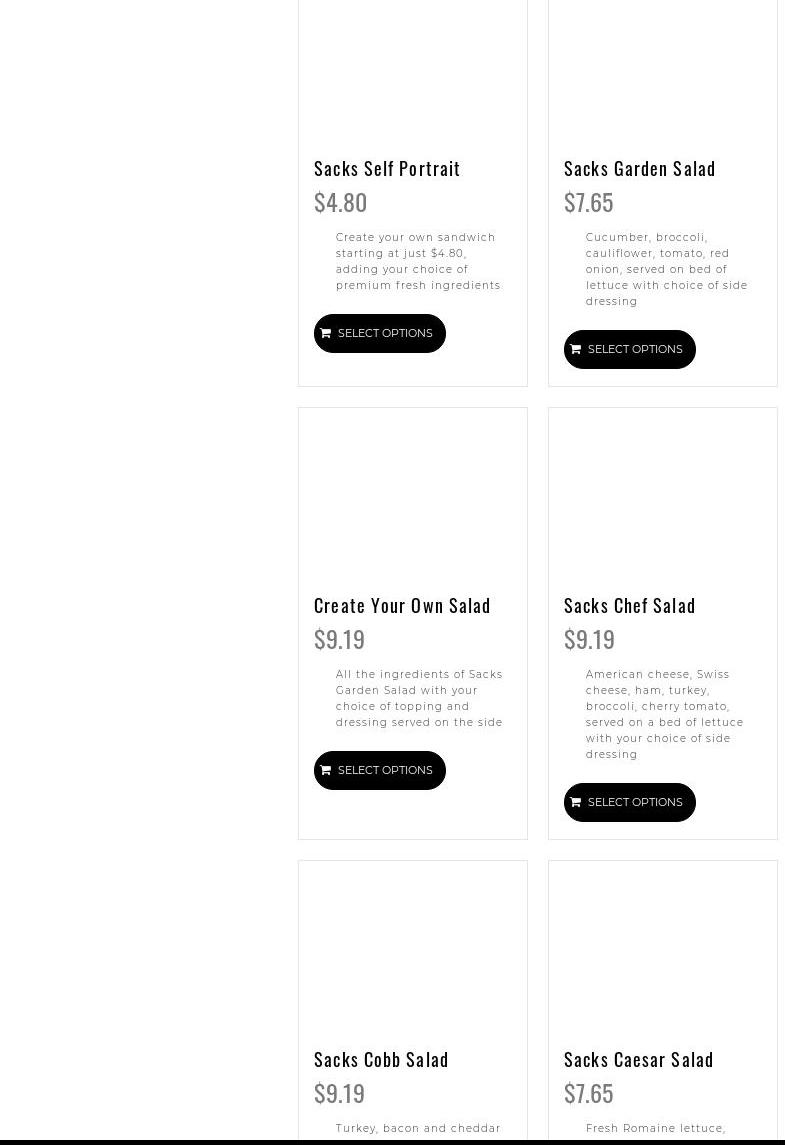
Task: Click cart icon on Sacks Chef Salad button
Action: pos(575,802)
